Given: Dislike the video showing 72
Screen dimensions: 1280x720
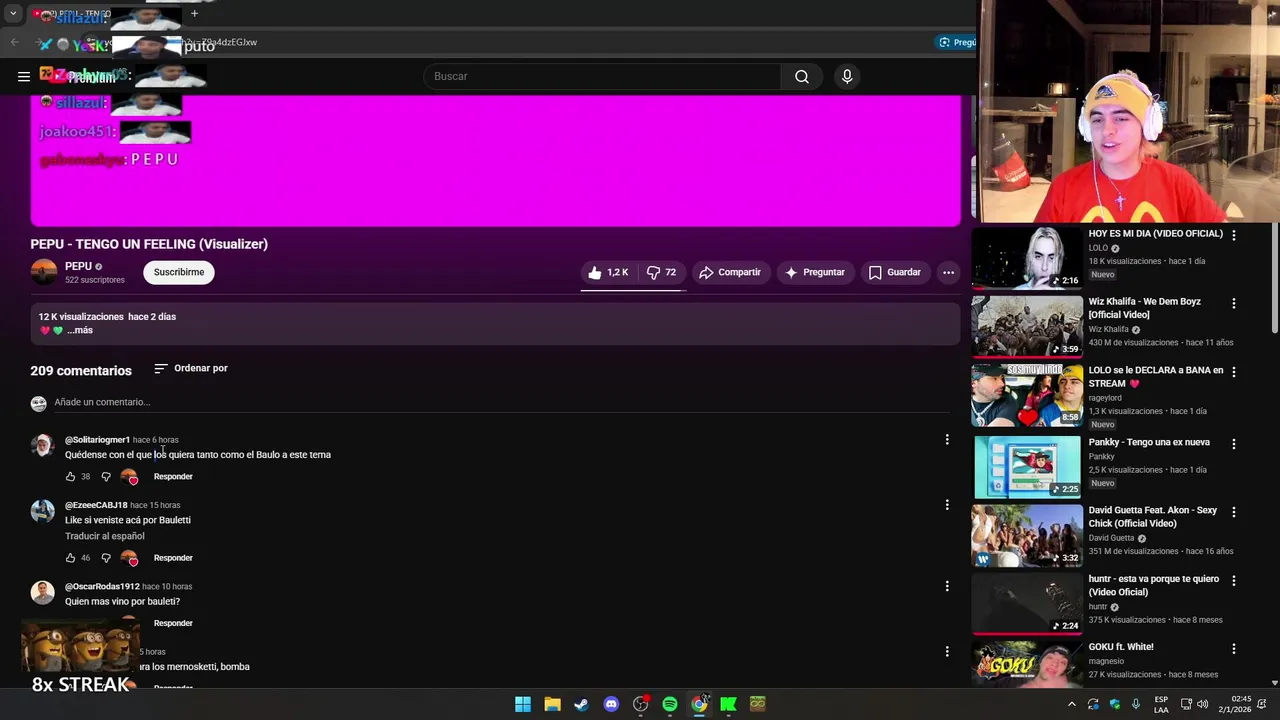Looking at the screenshot, I should (x=662, y=272).
